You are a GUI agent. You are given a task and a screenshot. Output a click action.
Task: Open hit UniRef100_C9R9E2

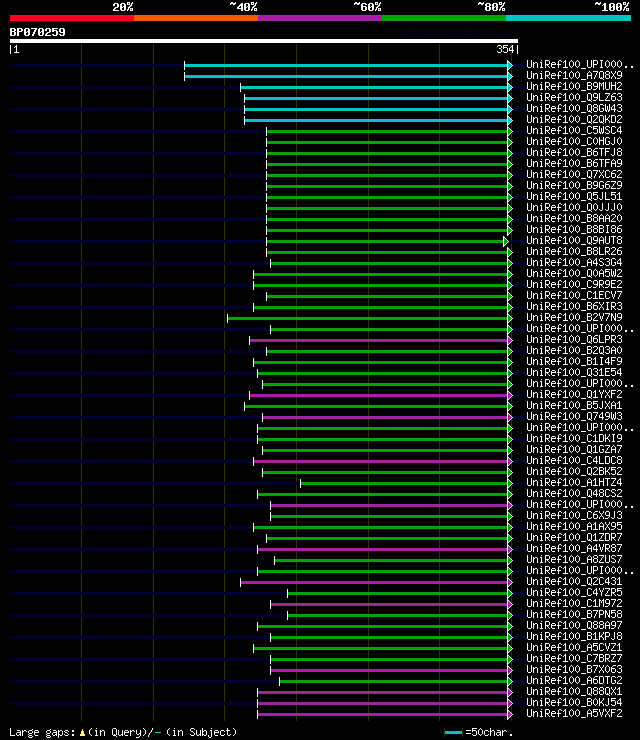click(x=574, y=285)
